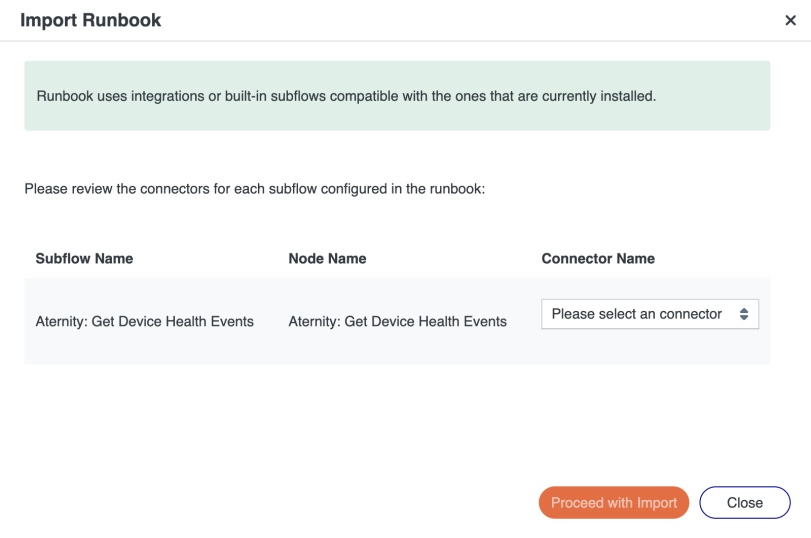The height and width of the screenshot is (538, 811).
Task: Click the Aternity node name cell
Action: point(398,321)
